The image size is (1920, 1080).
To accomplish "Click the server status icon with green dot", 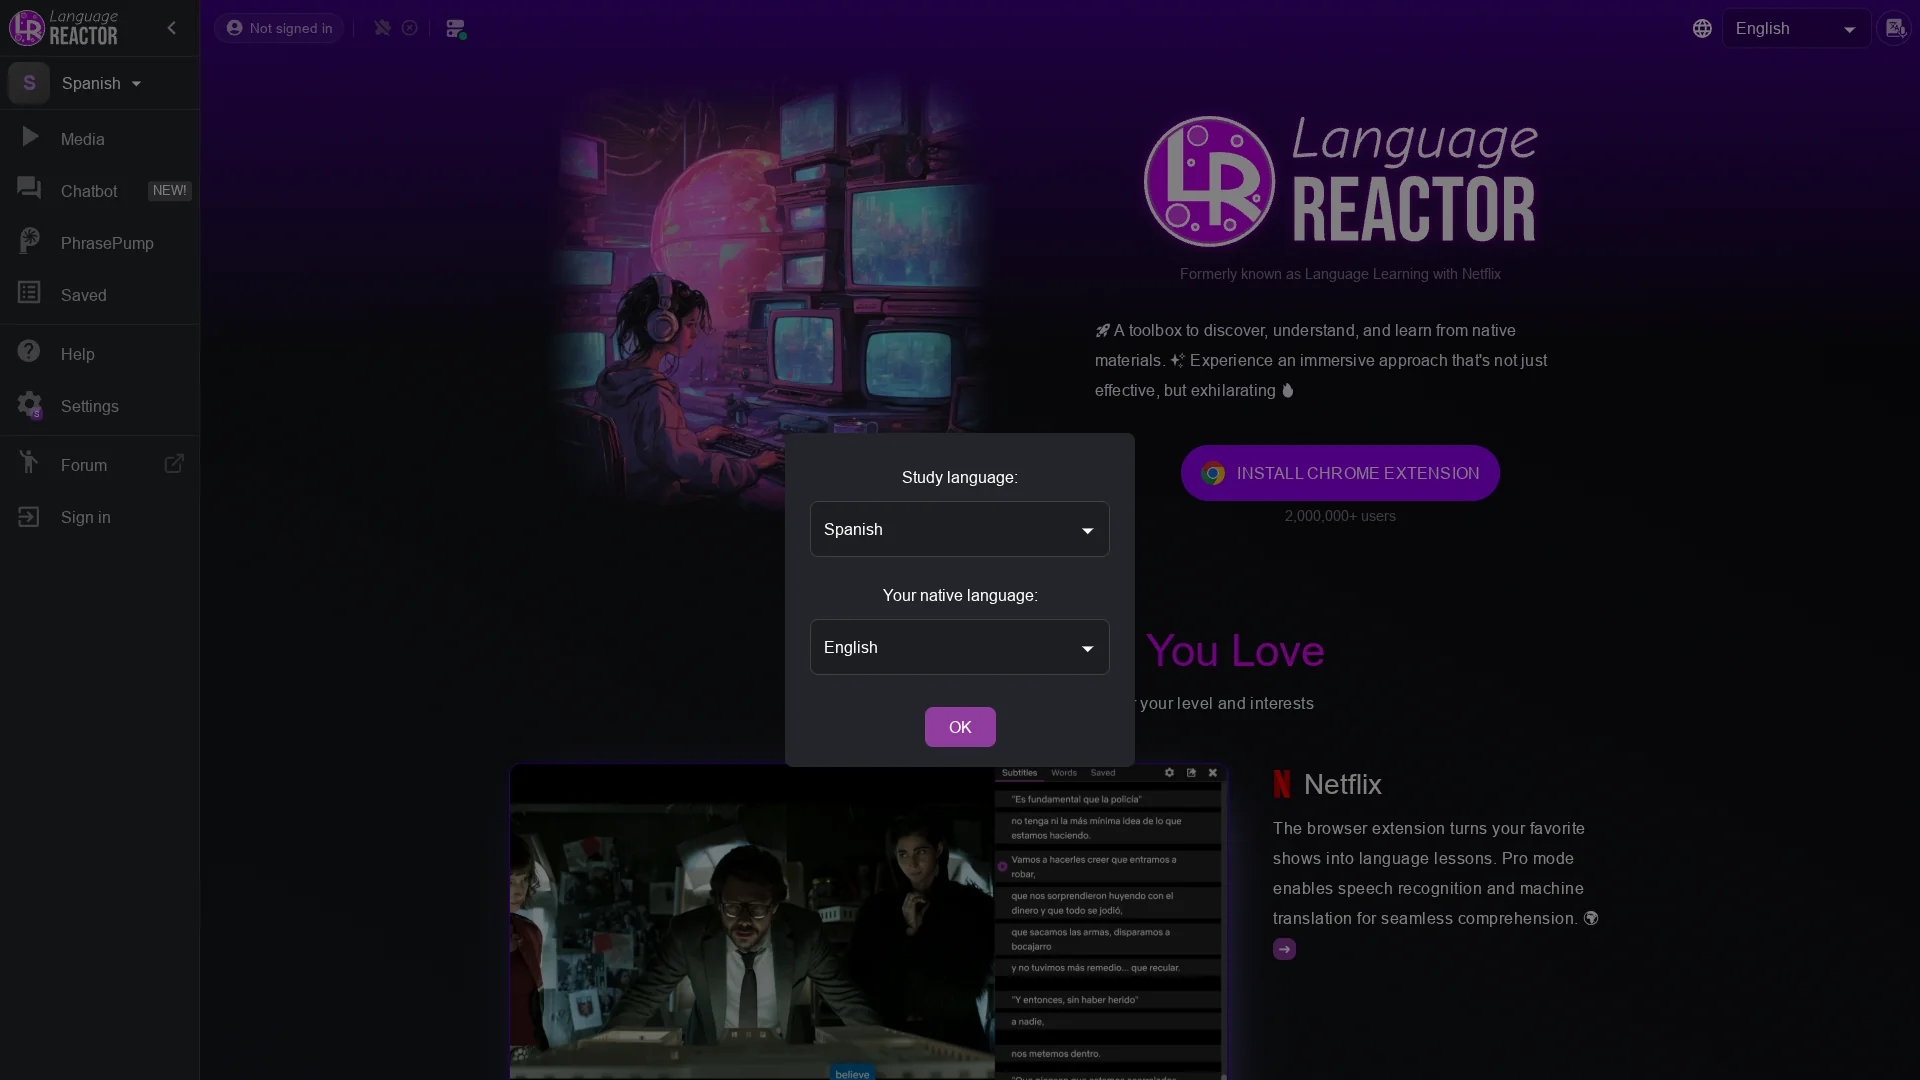I will (x=456, y=29).
